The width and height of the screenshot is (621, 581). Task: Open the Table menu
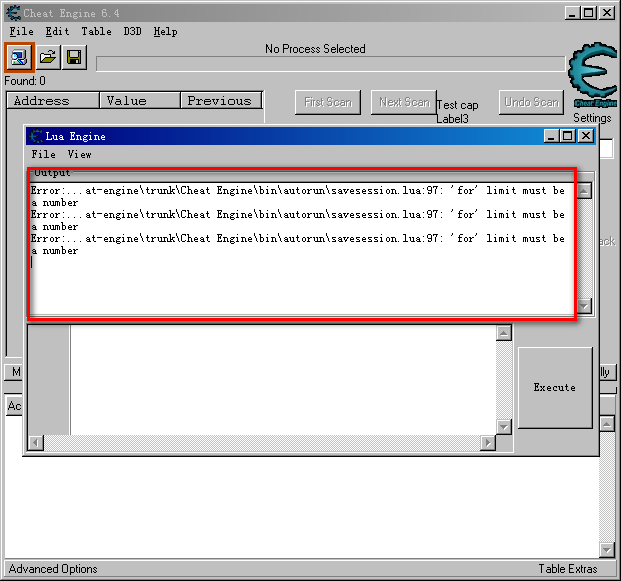(96, 31)
